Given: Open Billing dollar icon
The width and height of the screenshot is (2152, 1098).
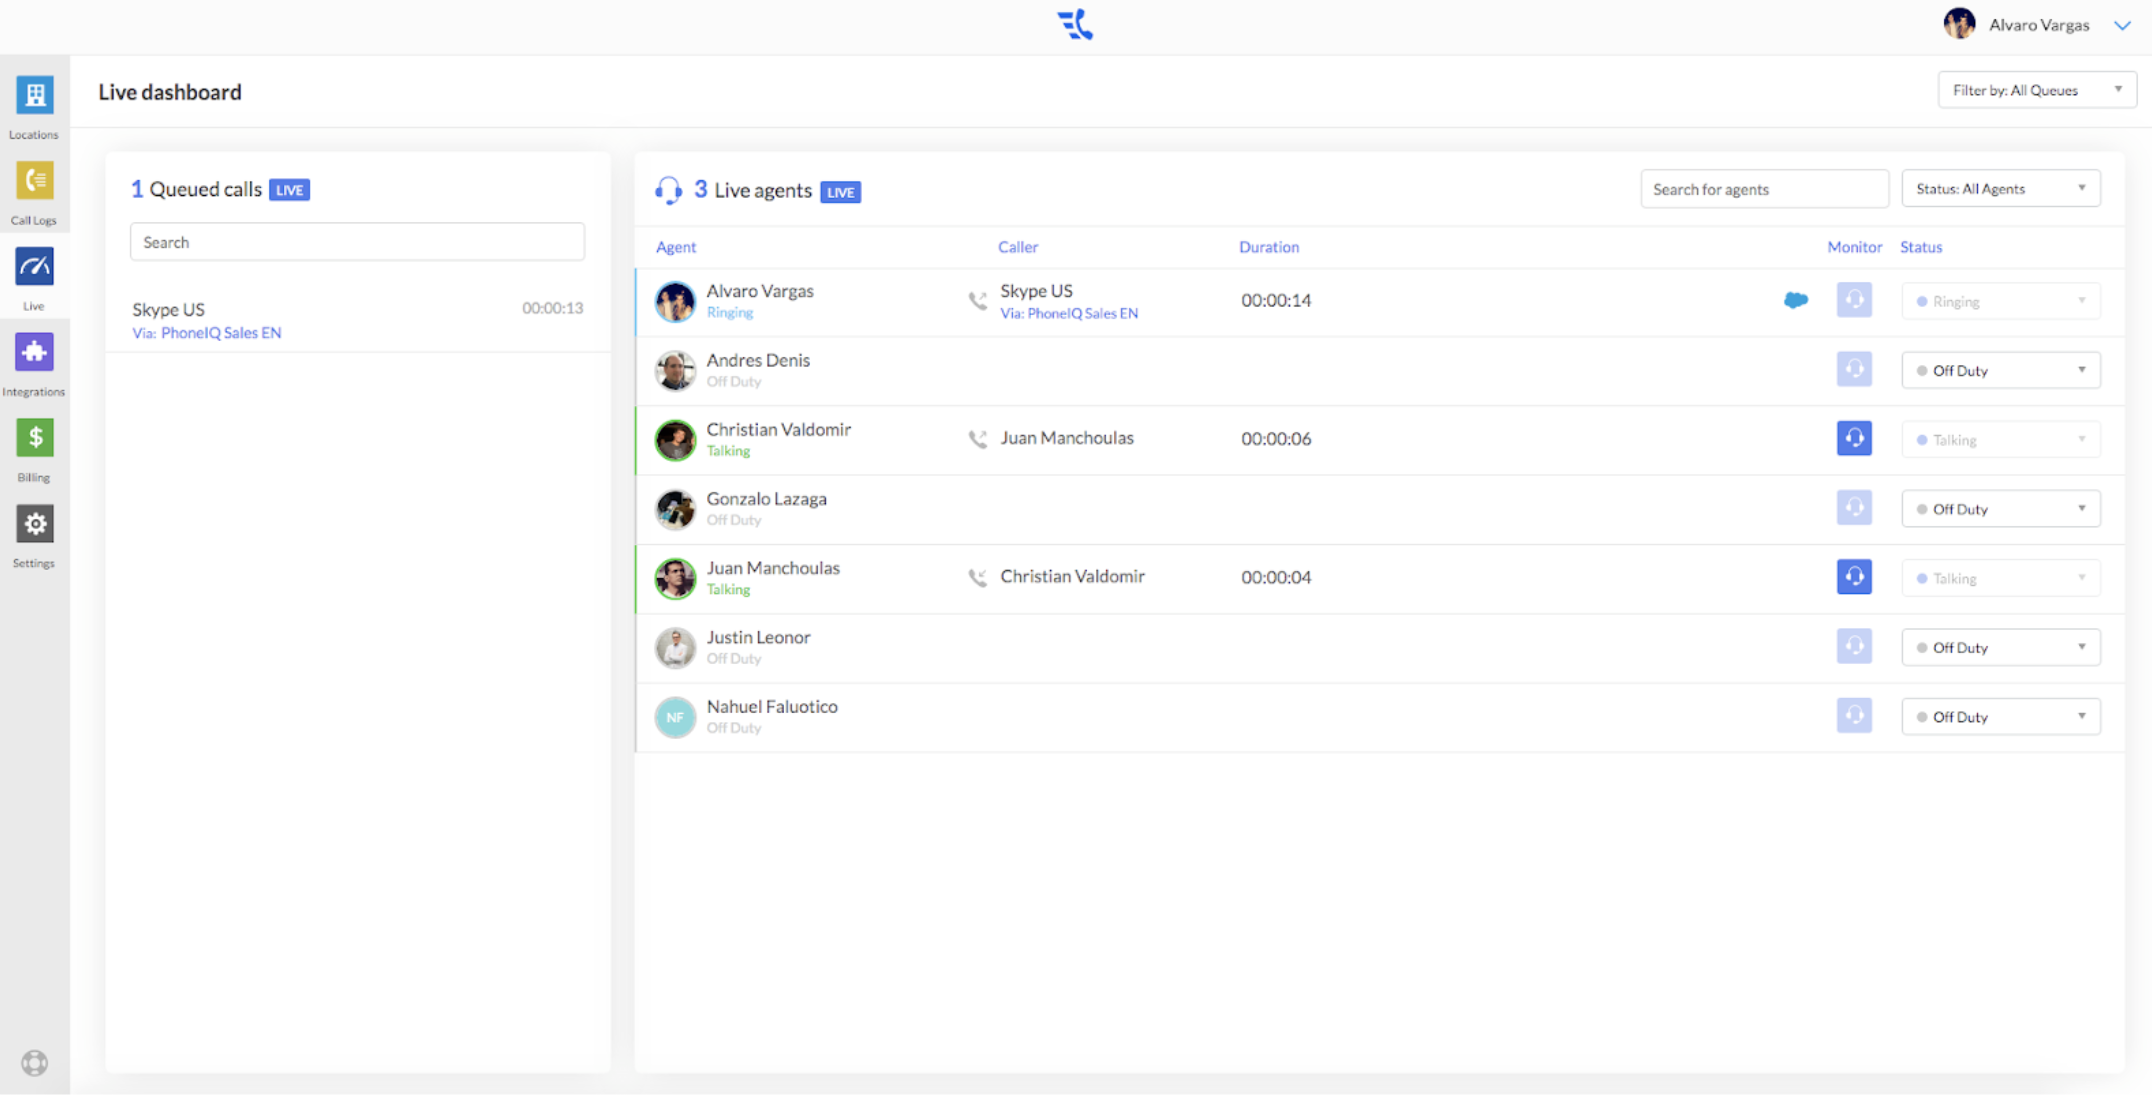Looking at the screenshot, I should pos(34,438).
